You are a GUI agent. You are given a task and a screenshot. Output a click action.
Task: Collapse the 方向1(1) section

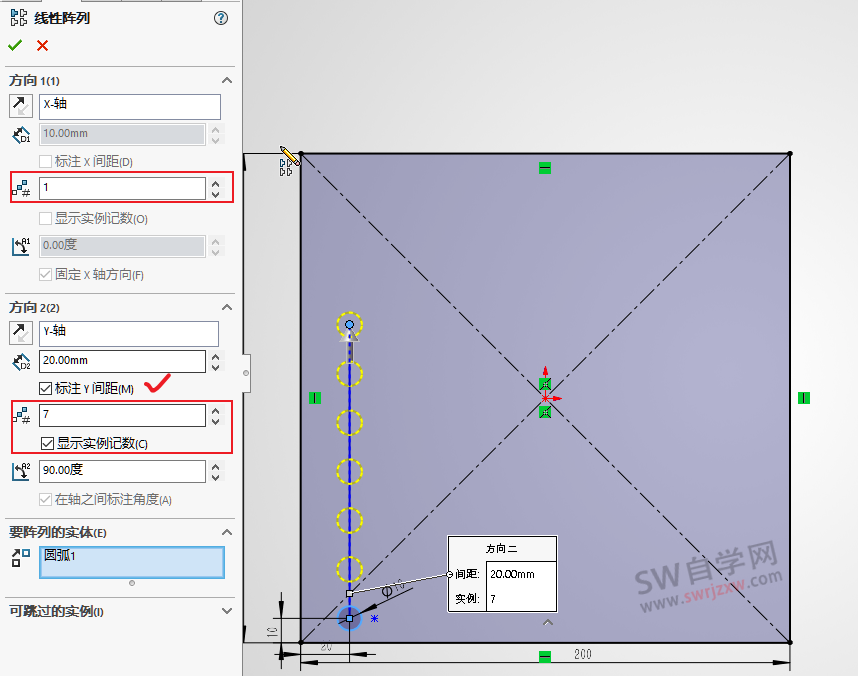[x=226, y=80]
